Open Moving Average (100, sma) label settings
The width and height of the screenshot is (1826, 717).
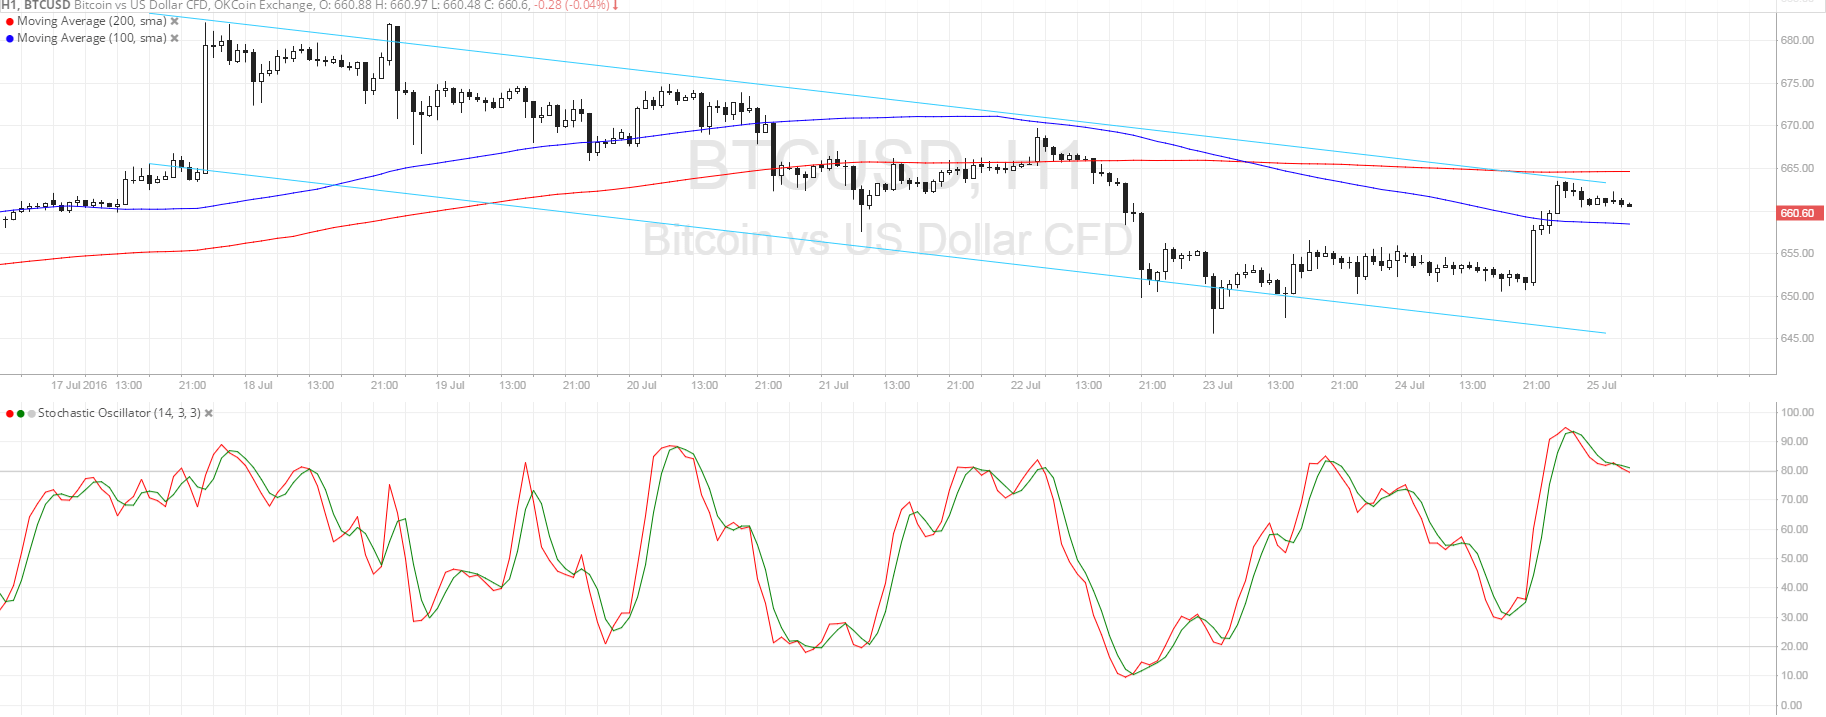coord(91,38)
